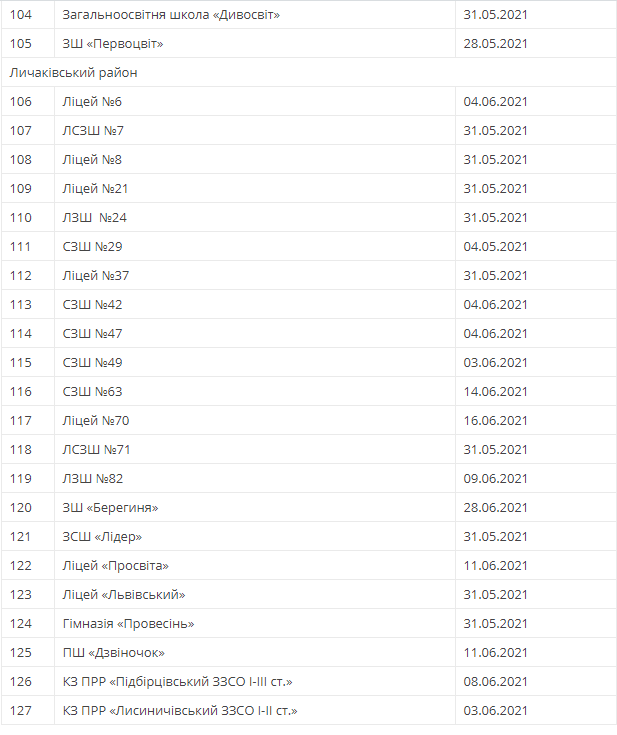Click the date 14.06.2021

[495, 392]
